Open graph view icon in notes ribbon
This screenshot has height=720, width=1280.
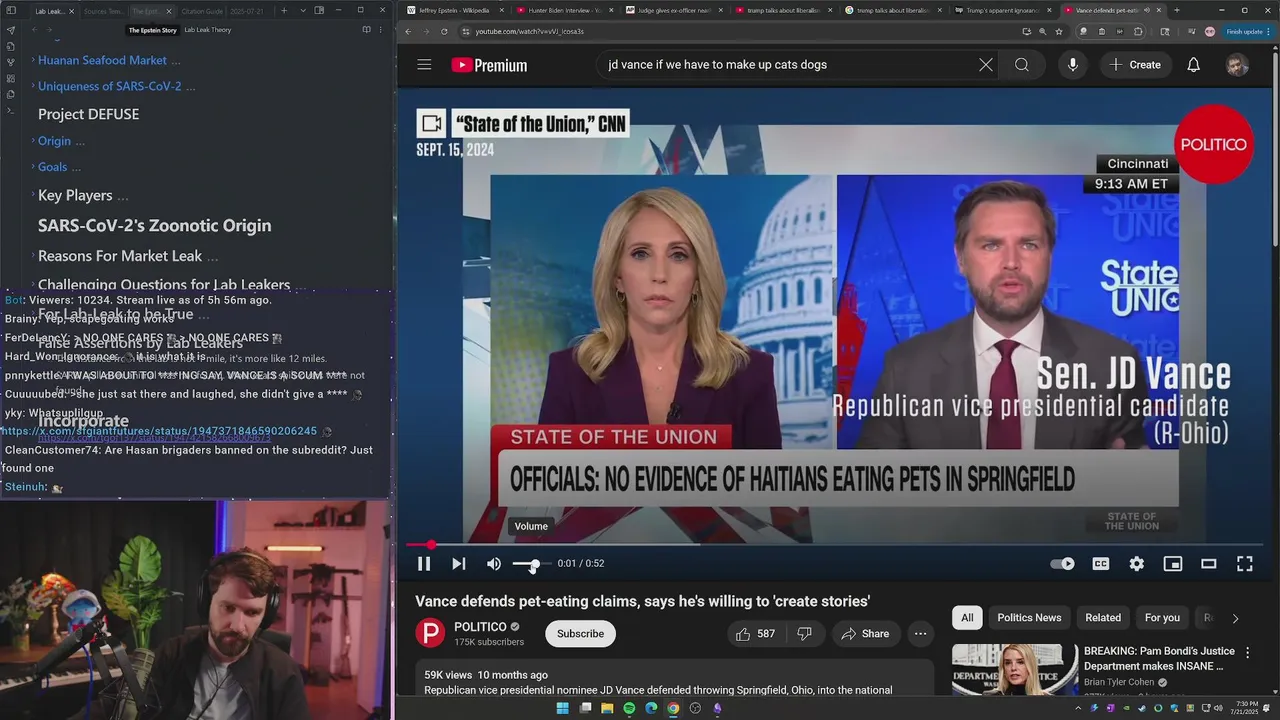[11, 62]
